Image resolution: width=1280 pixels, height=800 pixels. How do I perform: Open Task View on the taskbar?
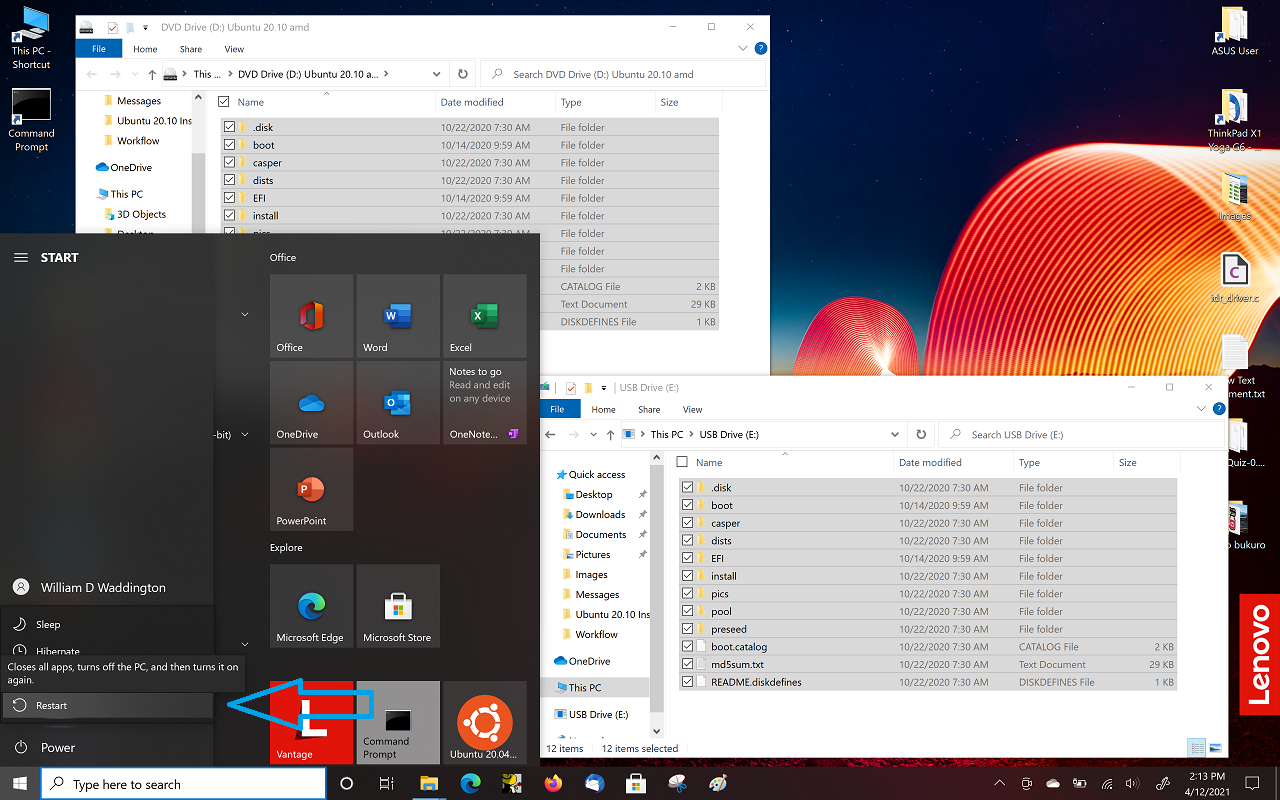387,783
